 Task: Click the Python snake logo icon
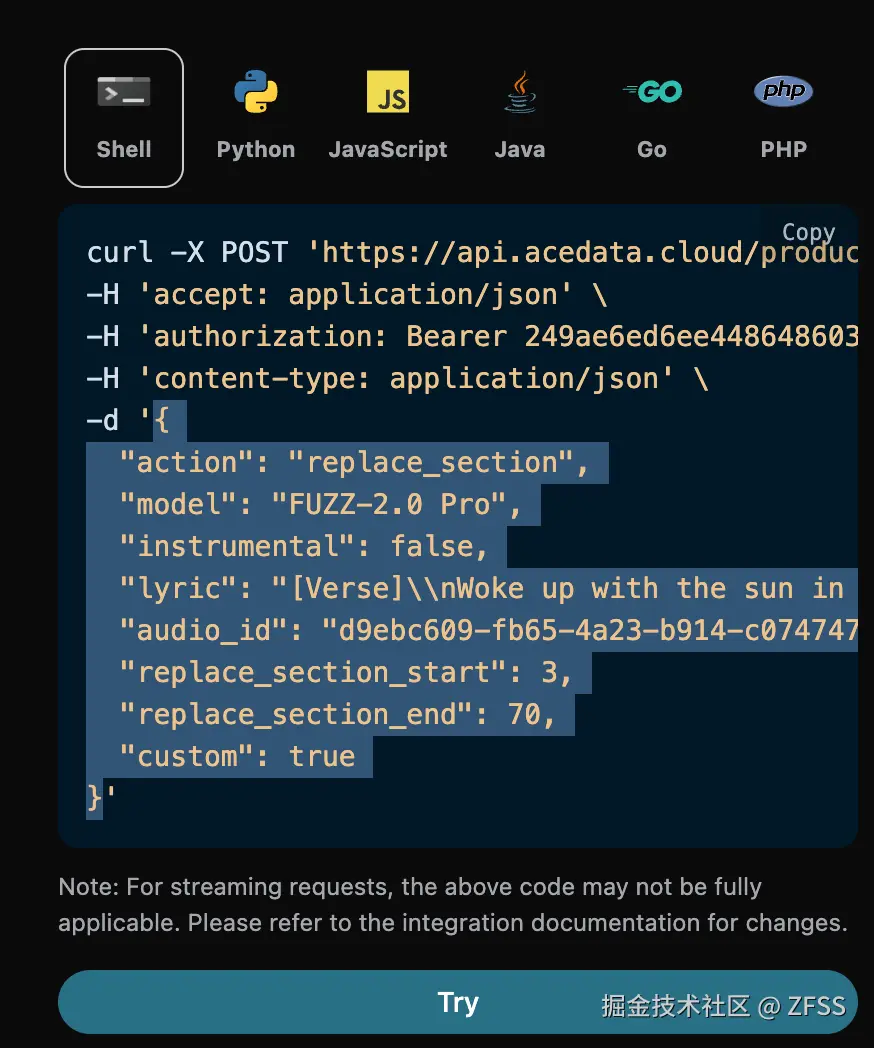coord(256,92)
